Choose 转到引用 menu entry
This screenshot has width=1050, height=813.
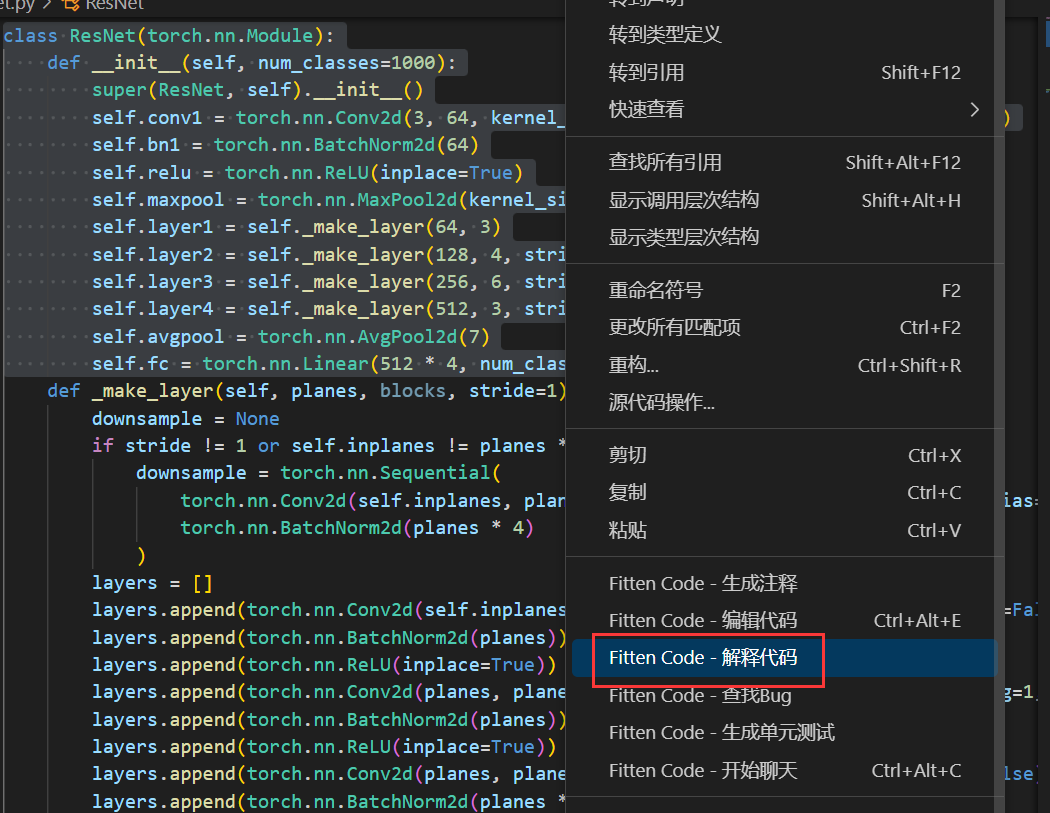point(646,72)
